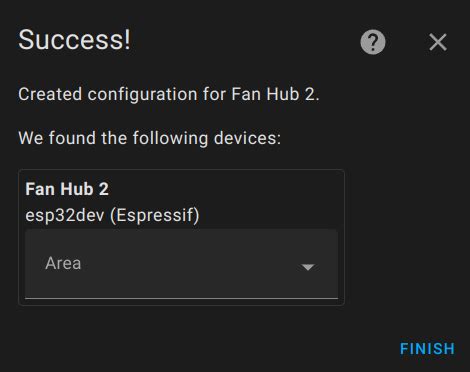470x372 pixels.
Task: Click the word esp32dev in the device card
Action: (x=65, y=216)
